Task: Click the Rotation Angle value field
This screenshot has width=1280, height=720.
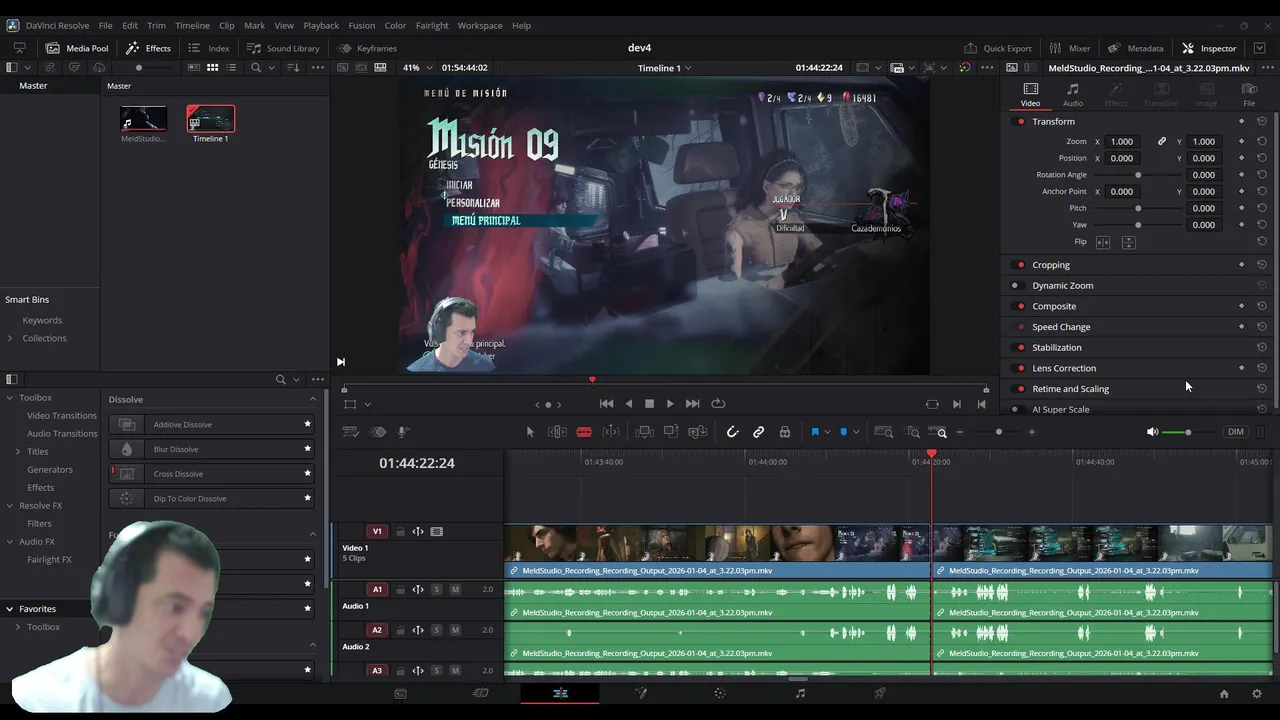Action: (1203, 175)
